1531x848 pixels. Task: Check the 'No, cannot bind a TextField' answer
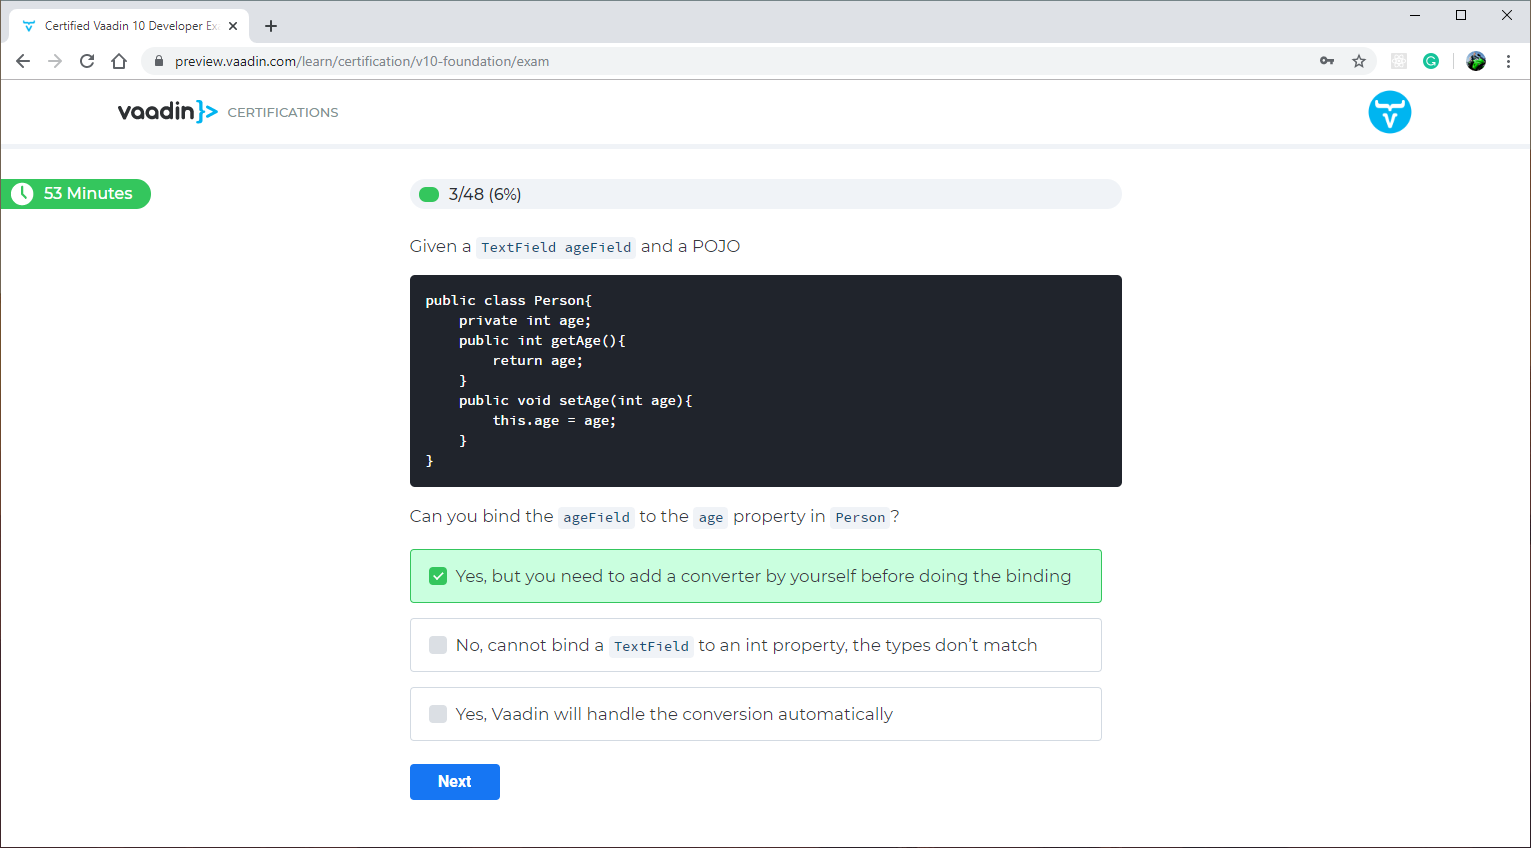click(438, 645)
